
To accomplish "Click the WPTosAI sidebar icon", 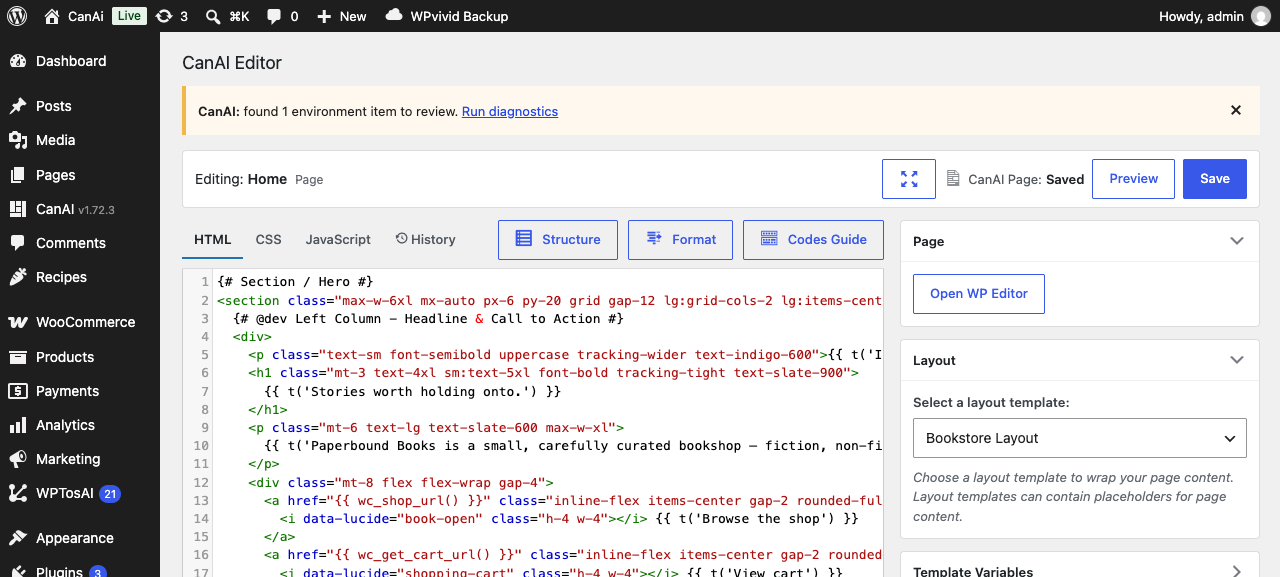I will (x=18, y=493).
